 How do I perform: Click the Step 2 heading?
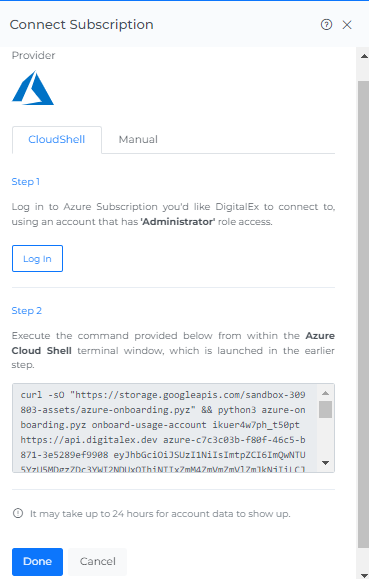[x=27, y=311]
